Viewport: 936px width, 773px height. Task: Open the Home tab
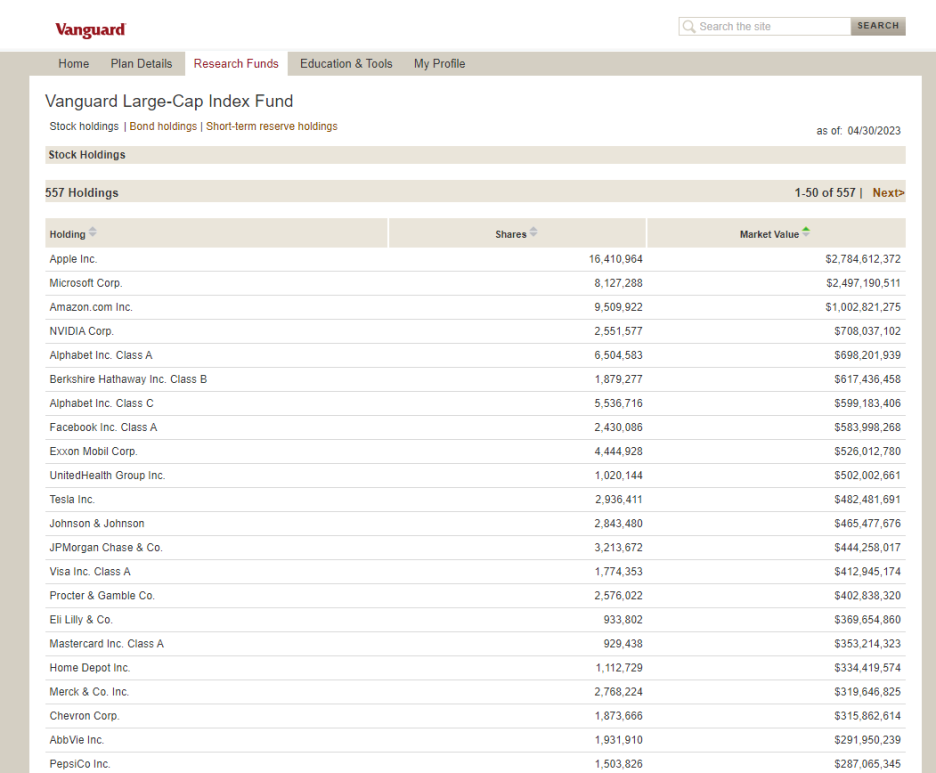point(73,64)
